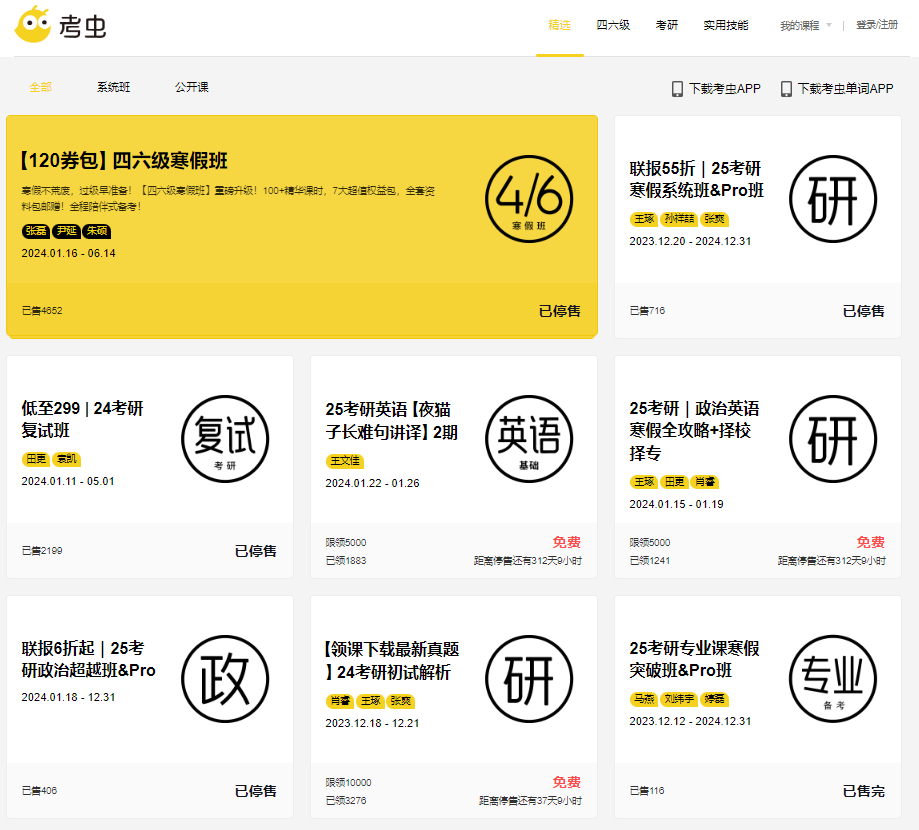
Task: Click the 英语 基础 circle badge
Action: click(x=529, y=439)
